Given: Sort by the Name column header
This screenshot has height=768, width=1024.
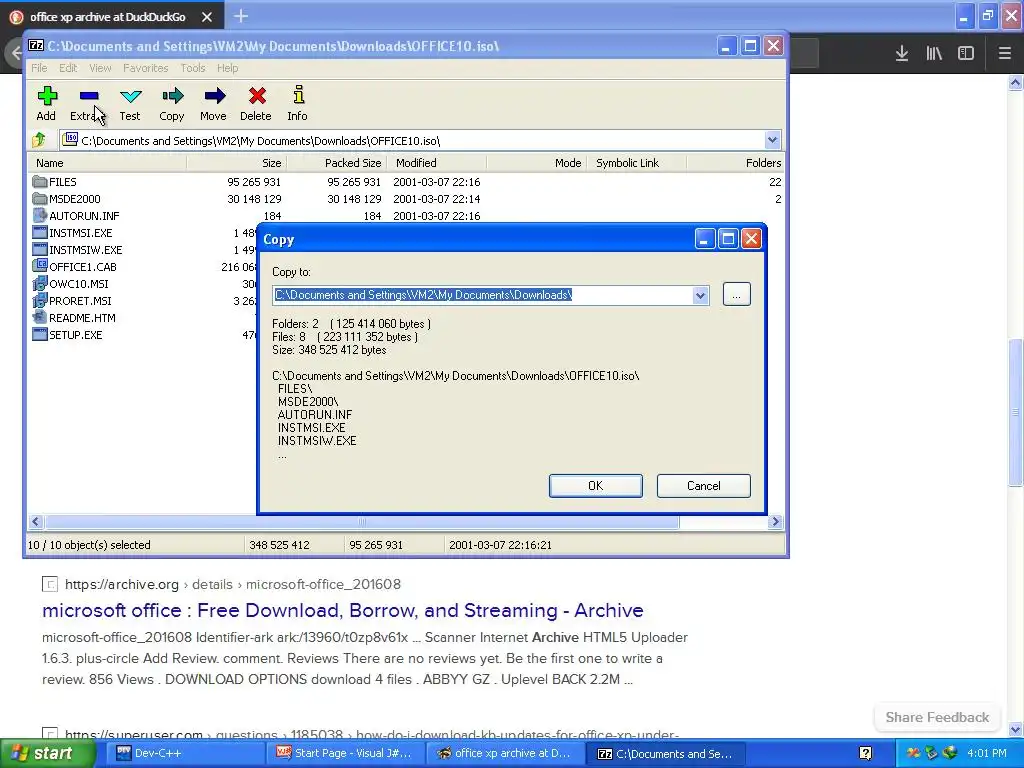Looking at the screenshot, I should (108, 163).
